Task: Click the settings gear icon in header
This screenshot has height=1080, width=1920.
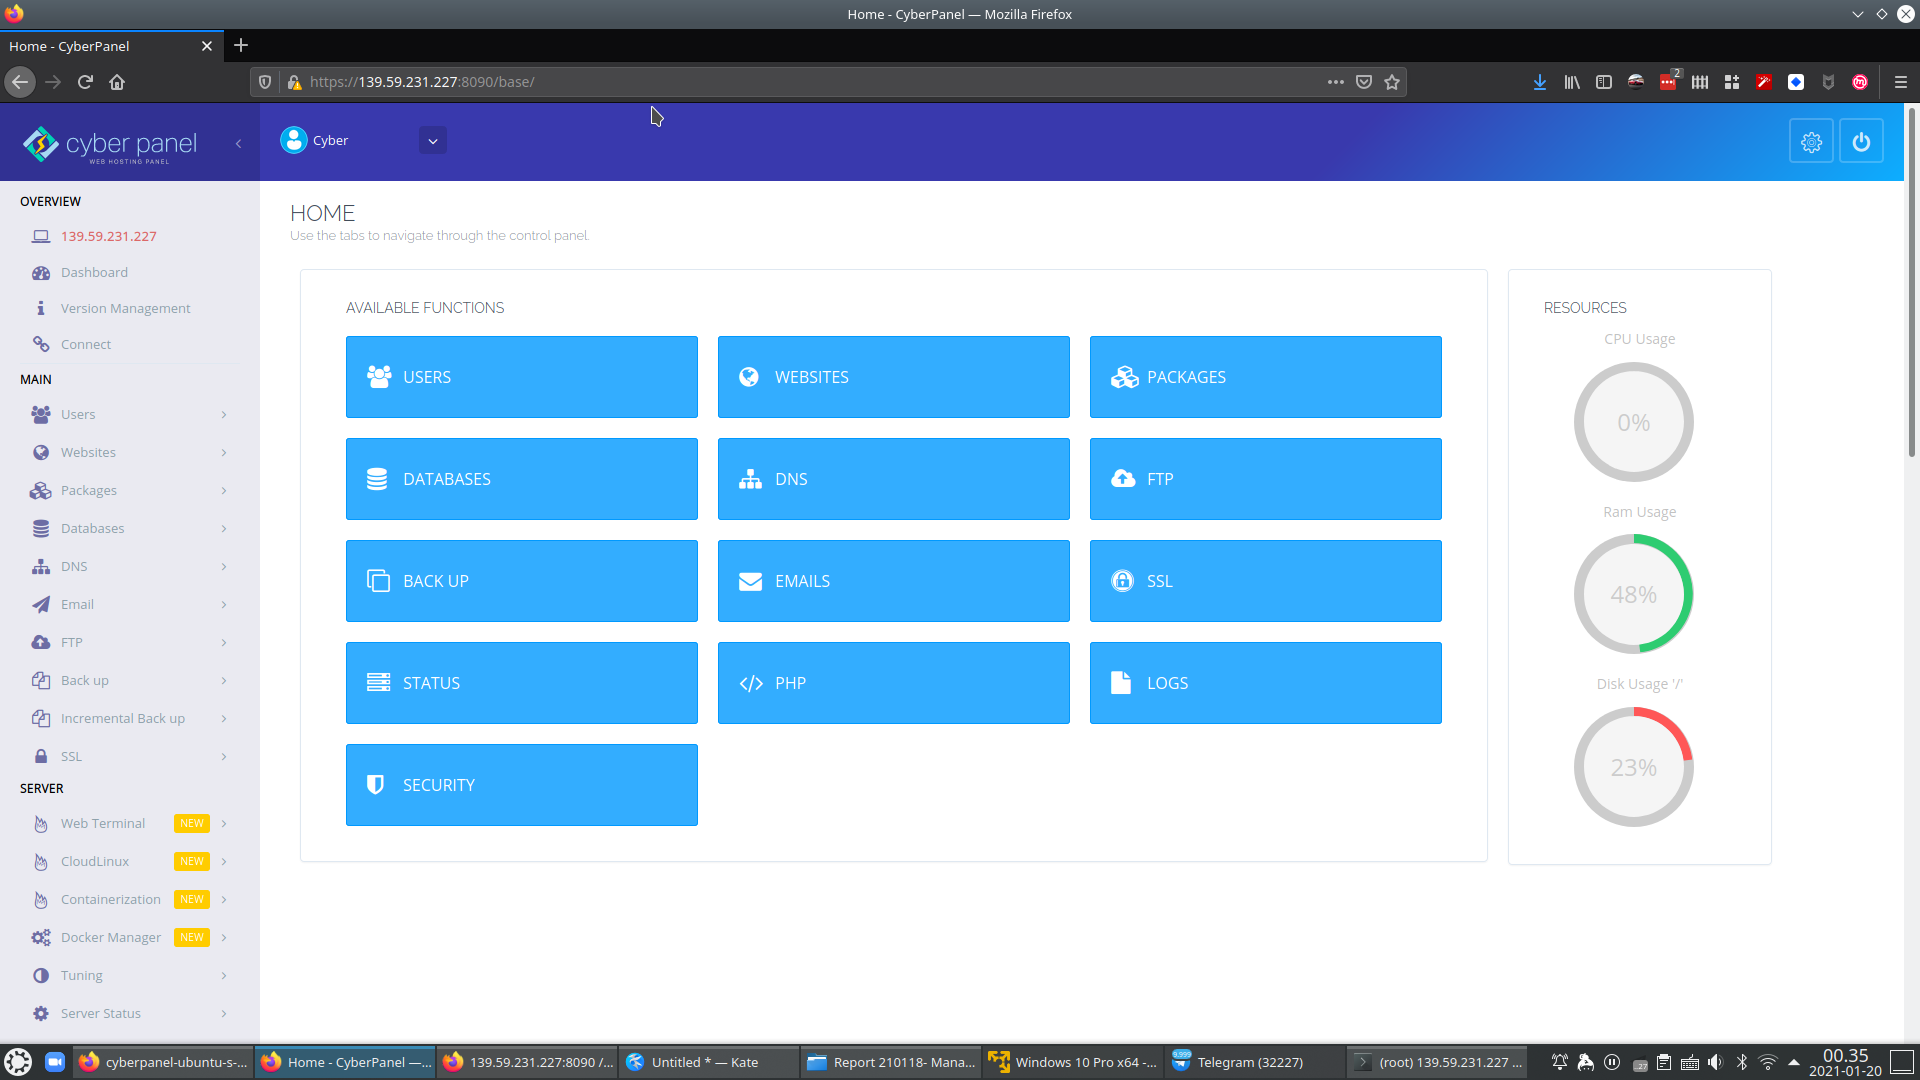Action: tap(1811, 142)
